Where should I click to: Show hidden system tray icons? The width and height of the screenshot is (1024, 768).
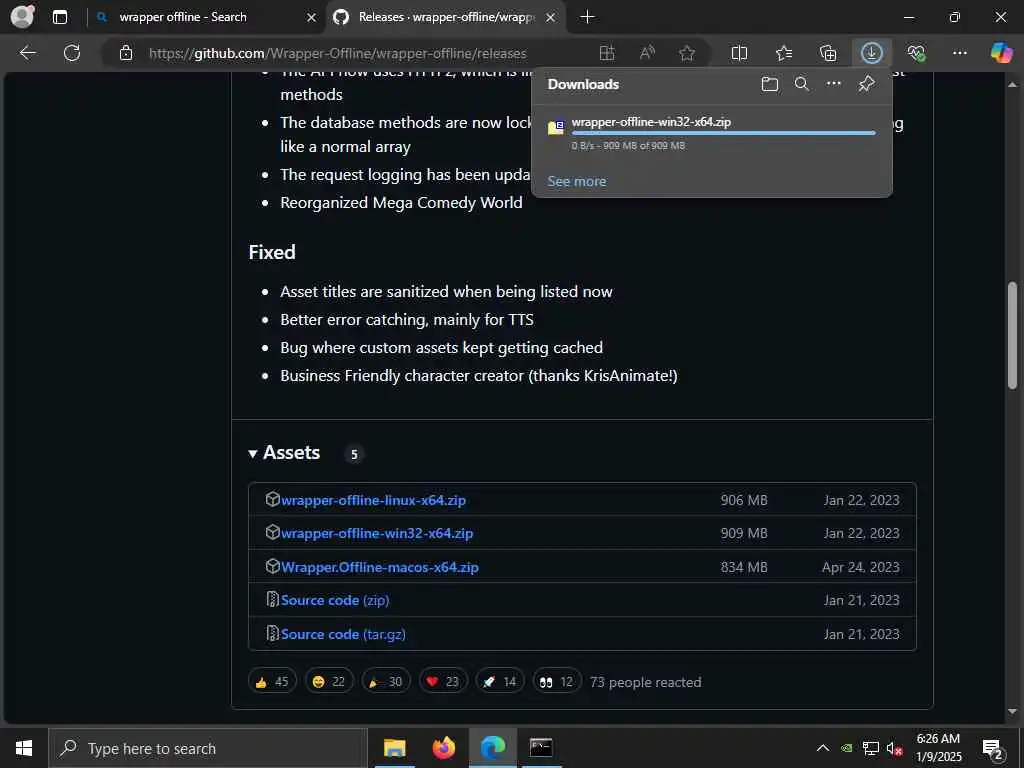(x=823, y=748)
